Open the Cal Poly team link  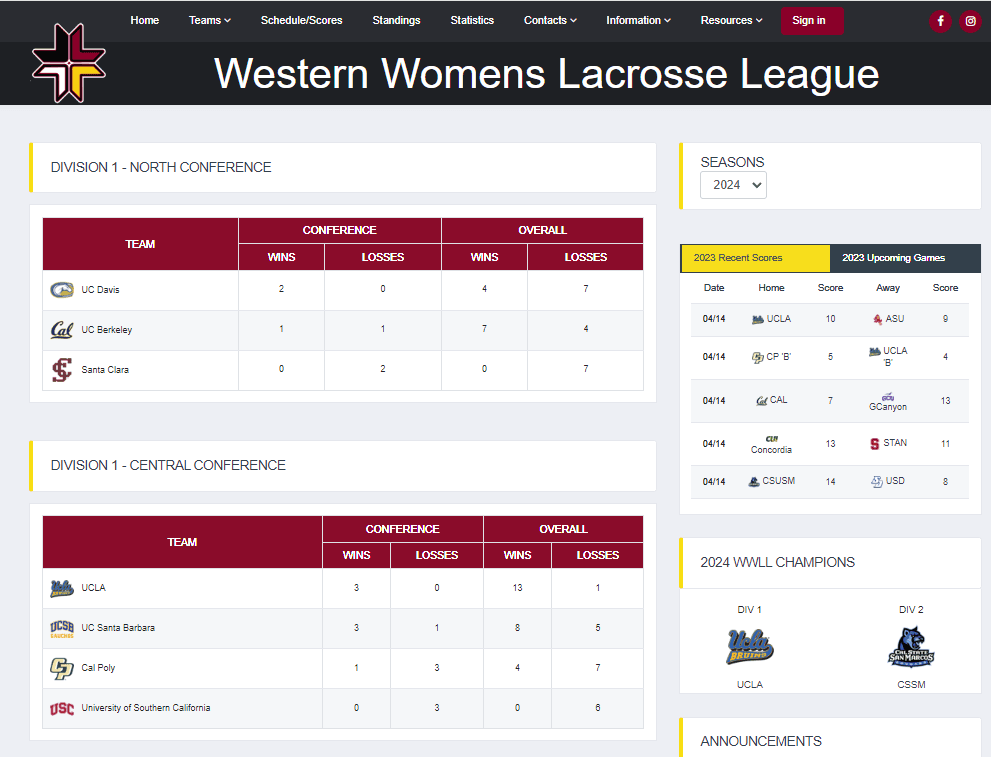click(98, 667)
